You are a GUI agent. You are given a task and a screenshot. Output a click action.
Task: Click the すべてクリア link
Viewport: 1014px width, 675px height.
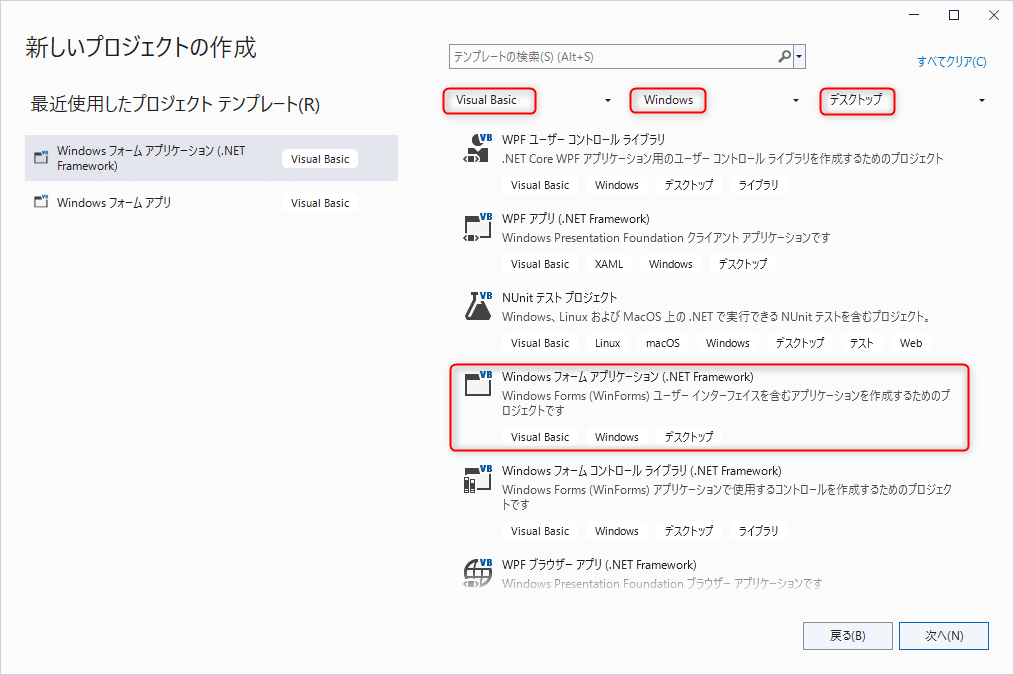tap(951, 61)
